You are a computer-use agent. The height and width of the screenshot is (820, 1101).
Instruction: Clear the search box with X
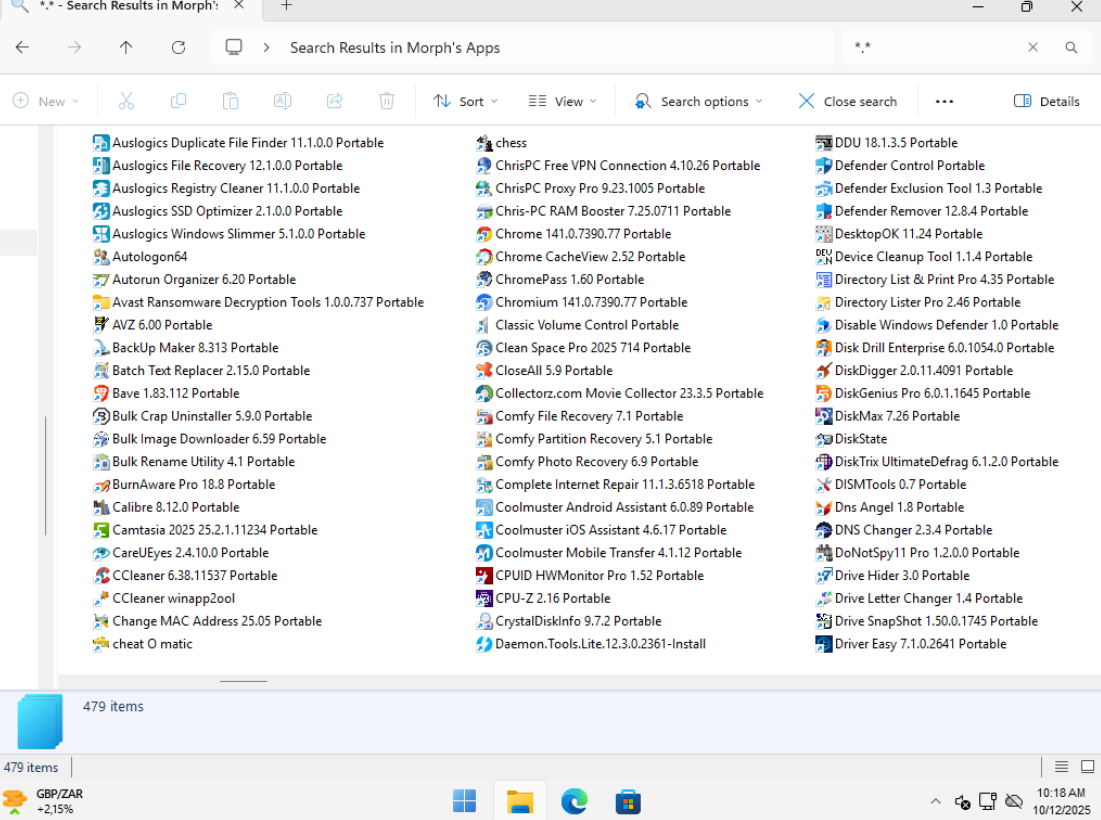pyautogui.click(x=1033, y=47)
